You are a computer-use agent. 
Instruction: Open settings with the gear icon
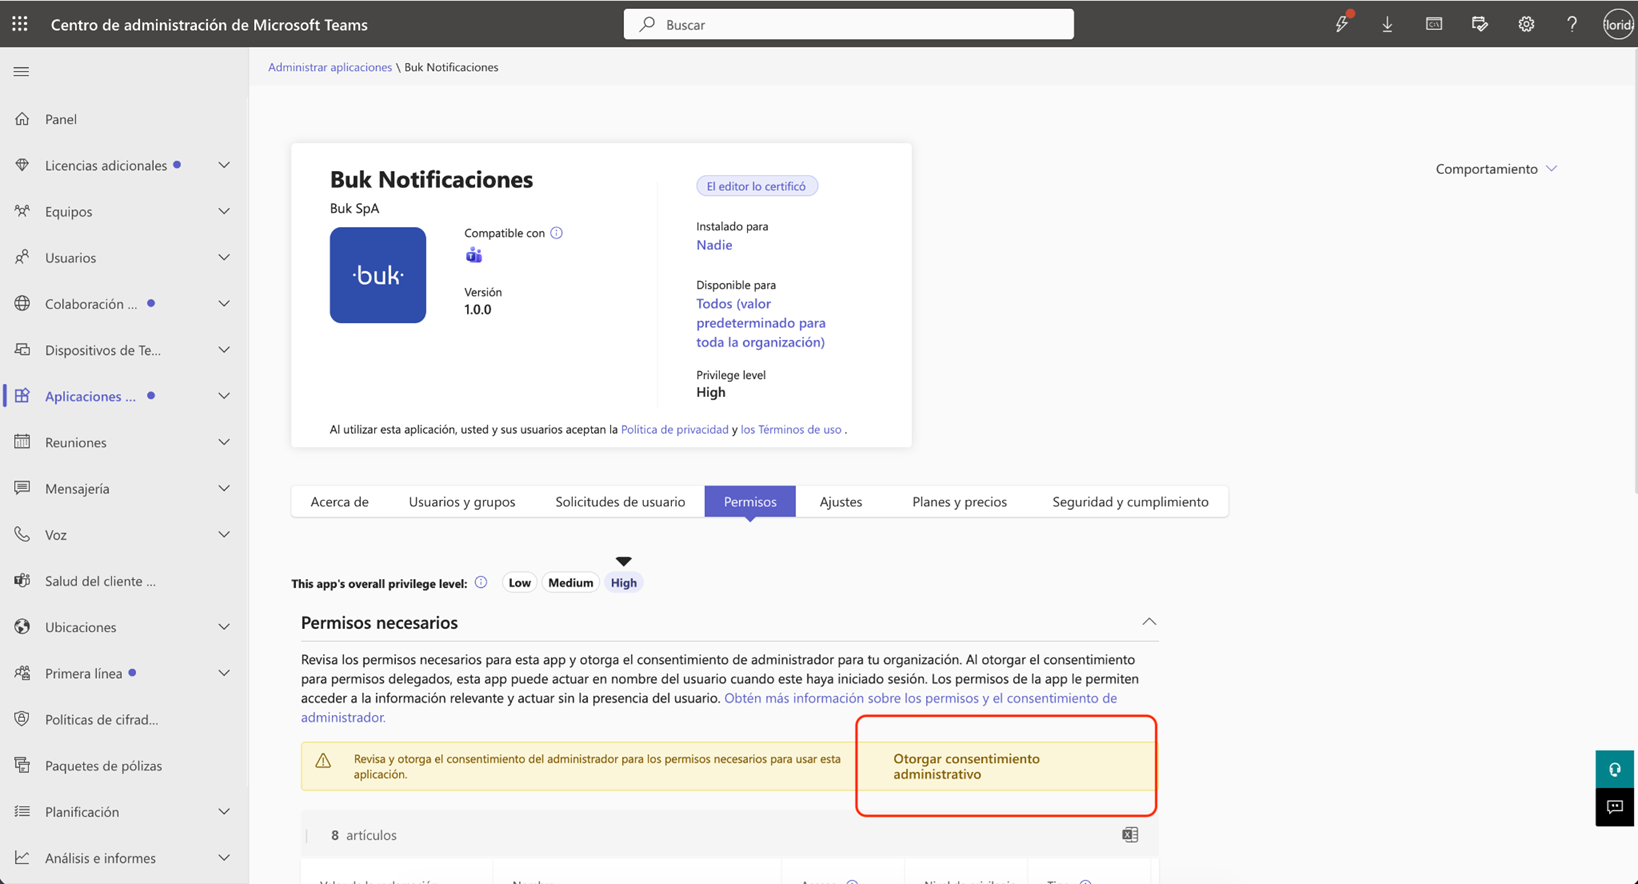[1526, 24]
